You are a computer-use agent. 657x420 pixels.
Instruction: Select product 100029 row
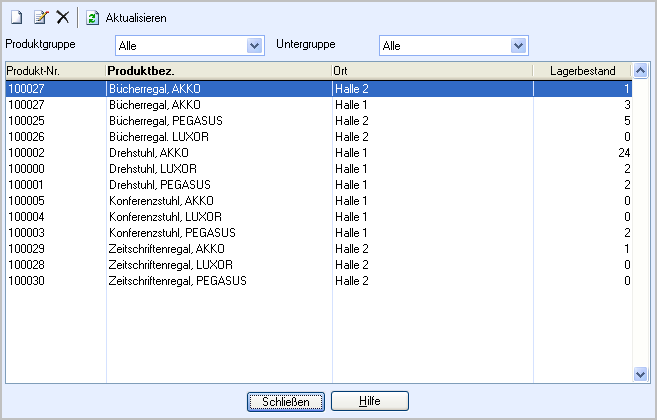coord(319,249)
